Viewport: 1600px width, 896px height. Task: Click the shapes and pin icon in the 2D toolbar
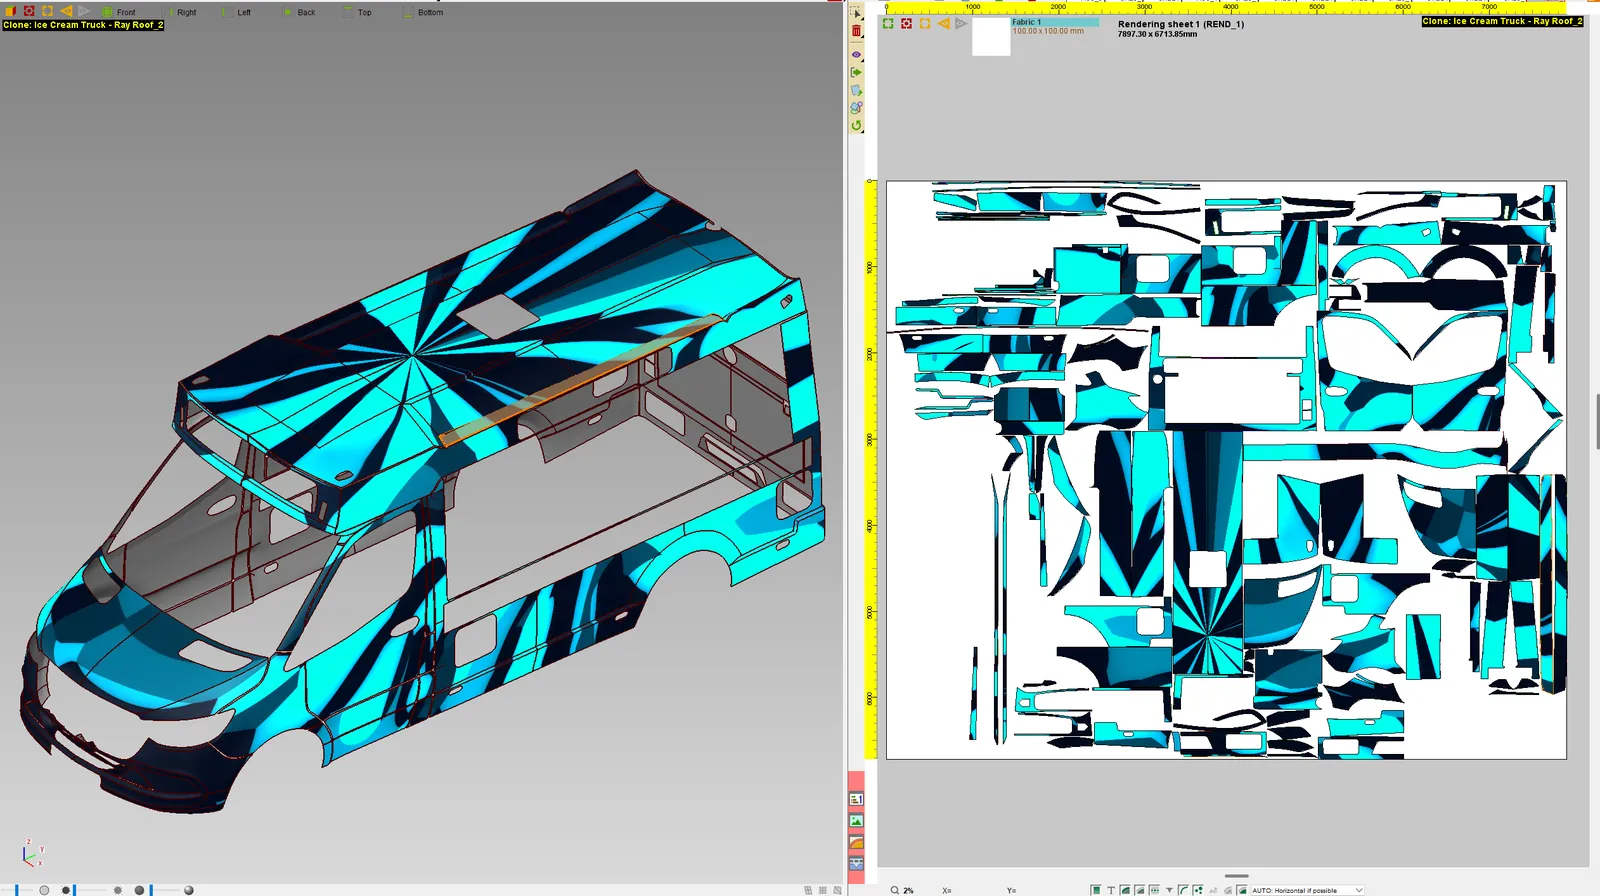click(856, 107)
